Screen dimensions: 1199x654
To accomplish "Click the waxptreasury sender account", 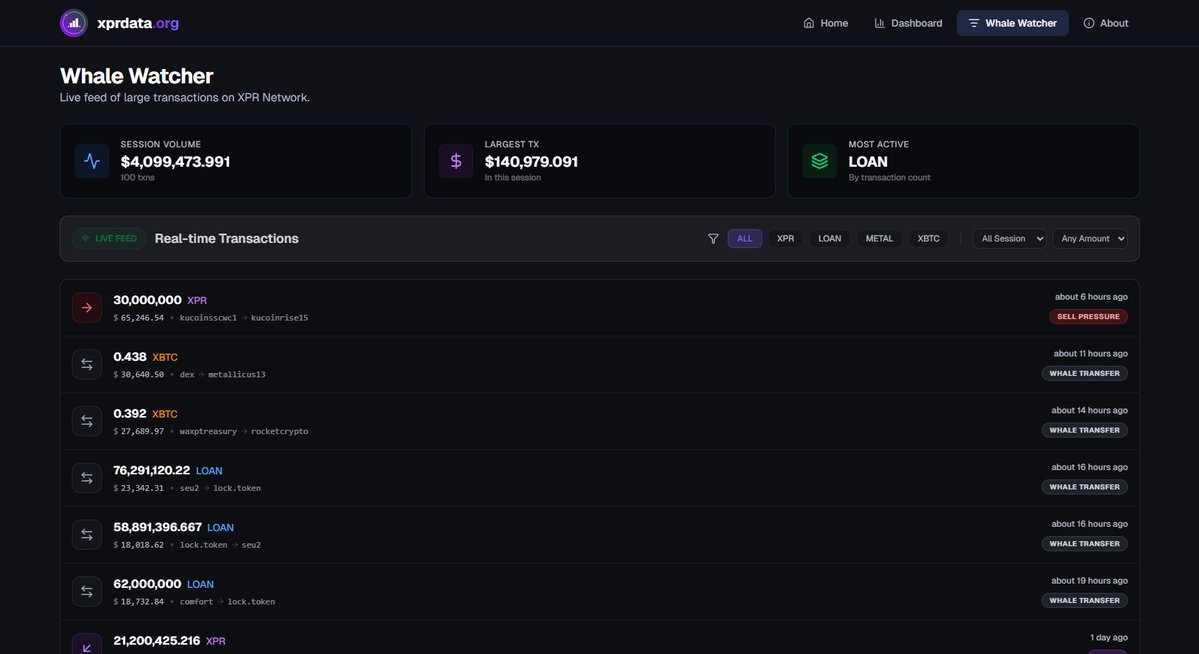I will [208, 431].
